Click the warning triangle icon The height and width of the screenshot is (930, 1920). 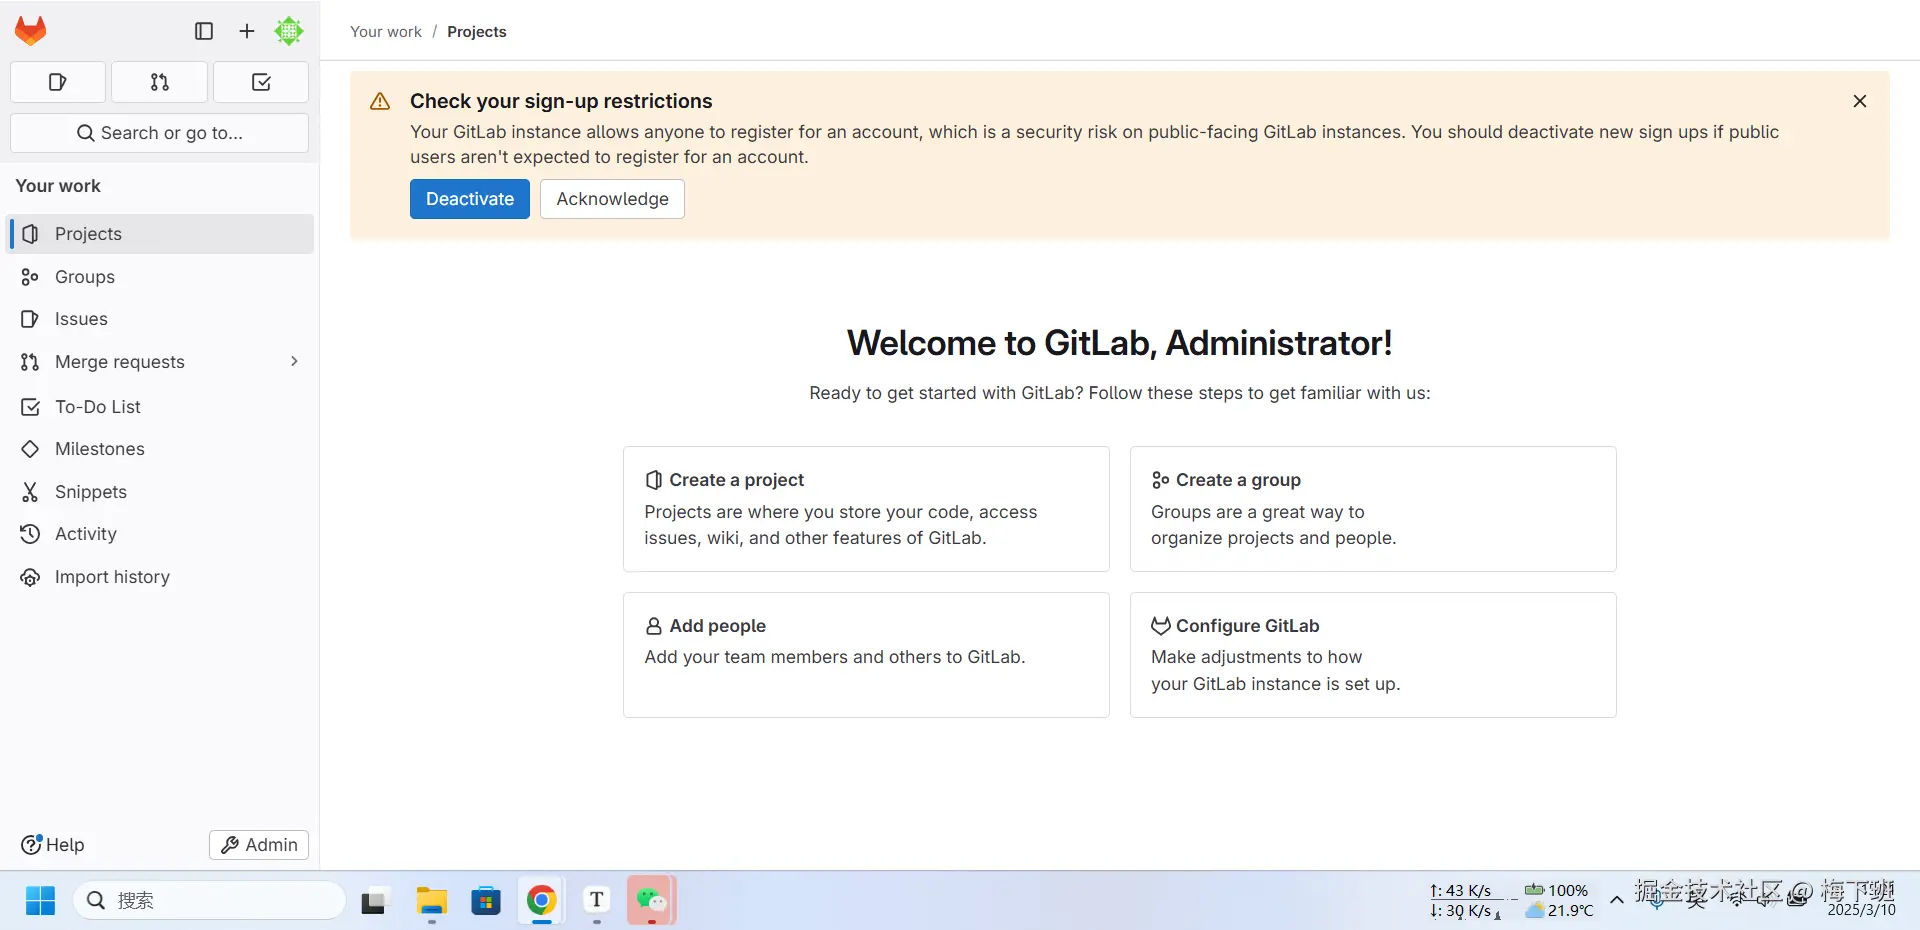pyautogui.click(x=380, y=101)
